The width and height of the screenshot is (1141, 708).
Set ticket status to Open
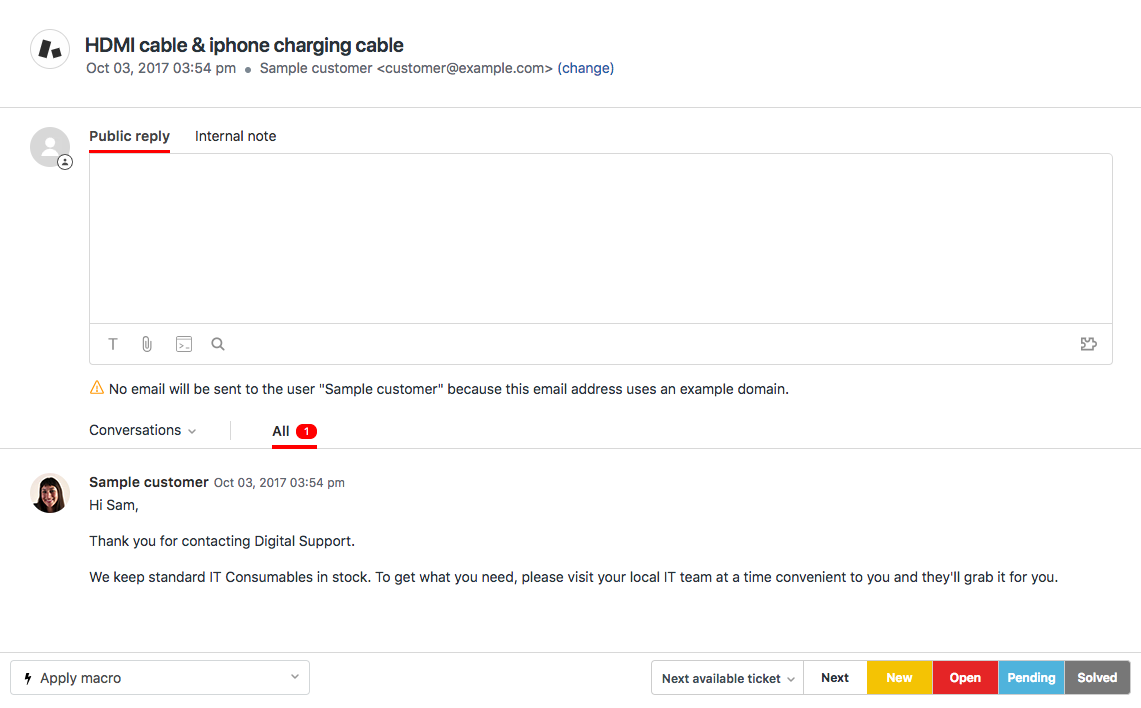point(965,678)
